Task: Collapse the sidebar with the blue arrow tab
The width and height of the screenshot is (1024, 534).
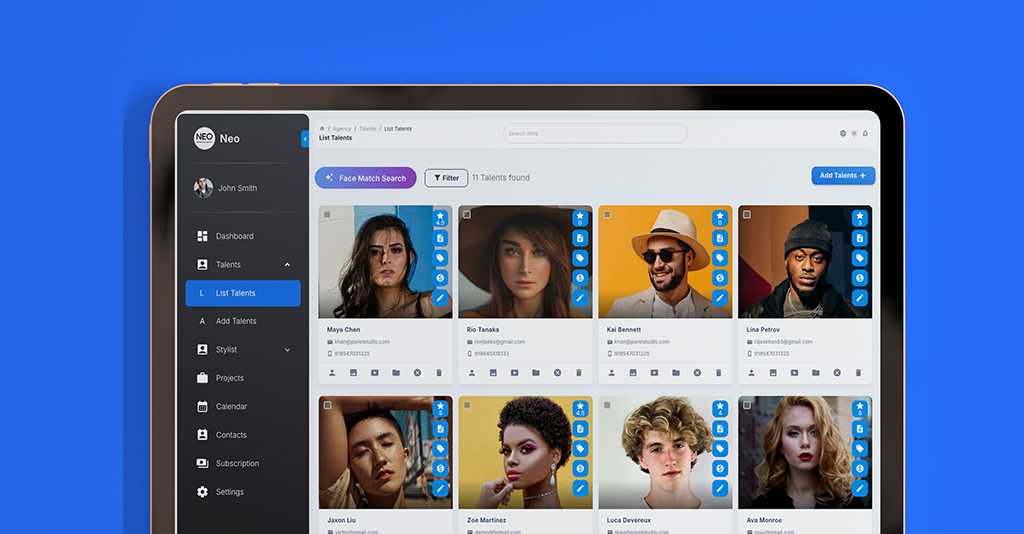Action: pos(305,140)
